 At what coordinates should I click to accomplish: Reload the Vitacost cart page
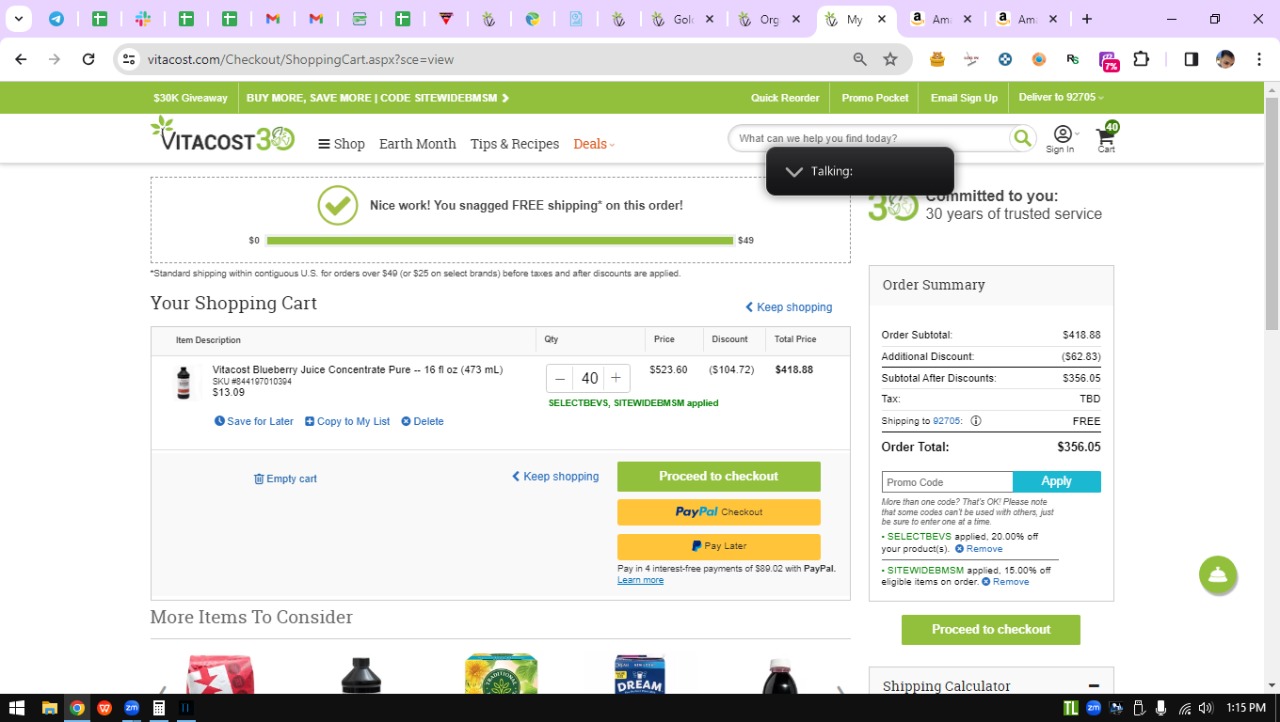88,59
